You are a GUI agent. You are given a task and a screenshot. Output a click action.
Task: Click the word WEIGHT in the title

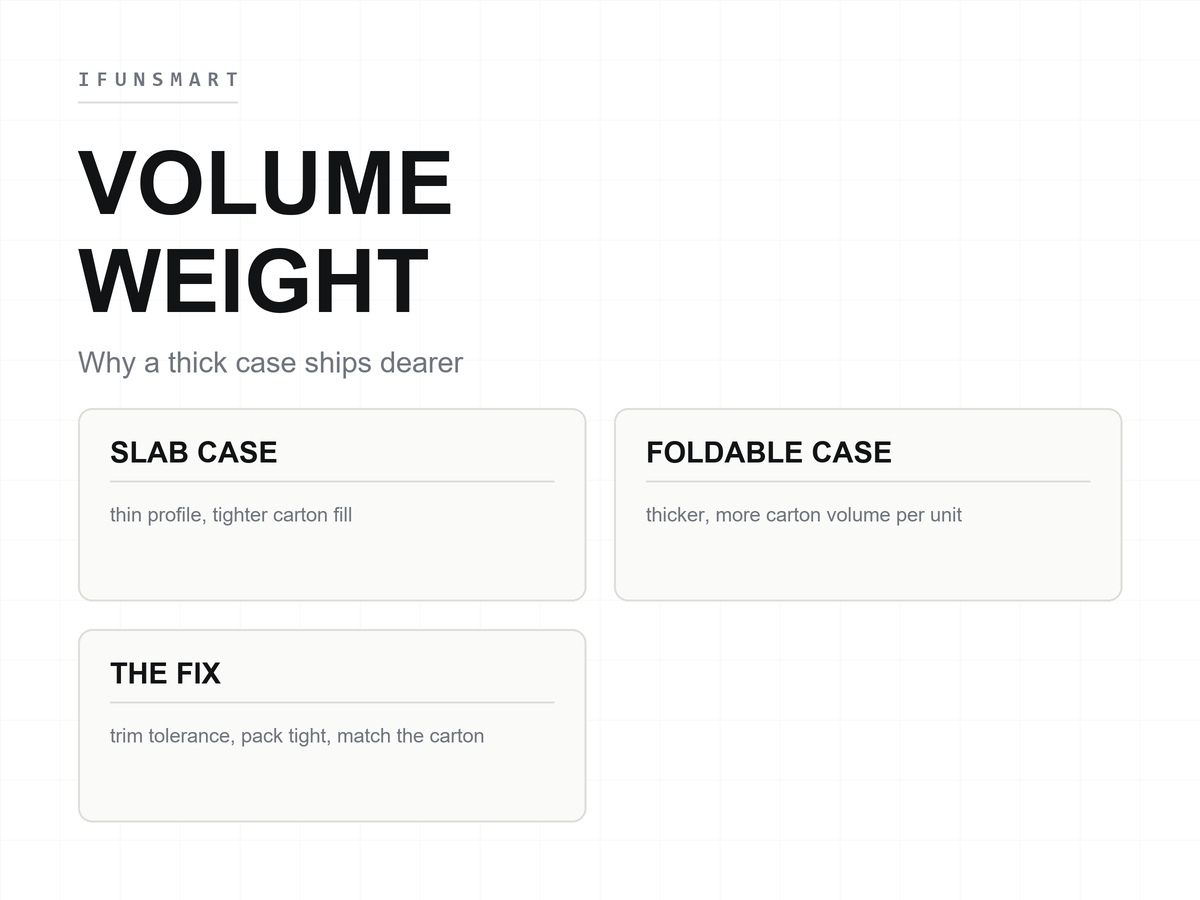[x=254, y=282]
